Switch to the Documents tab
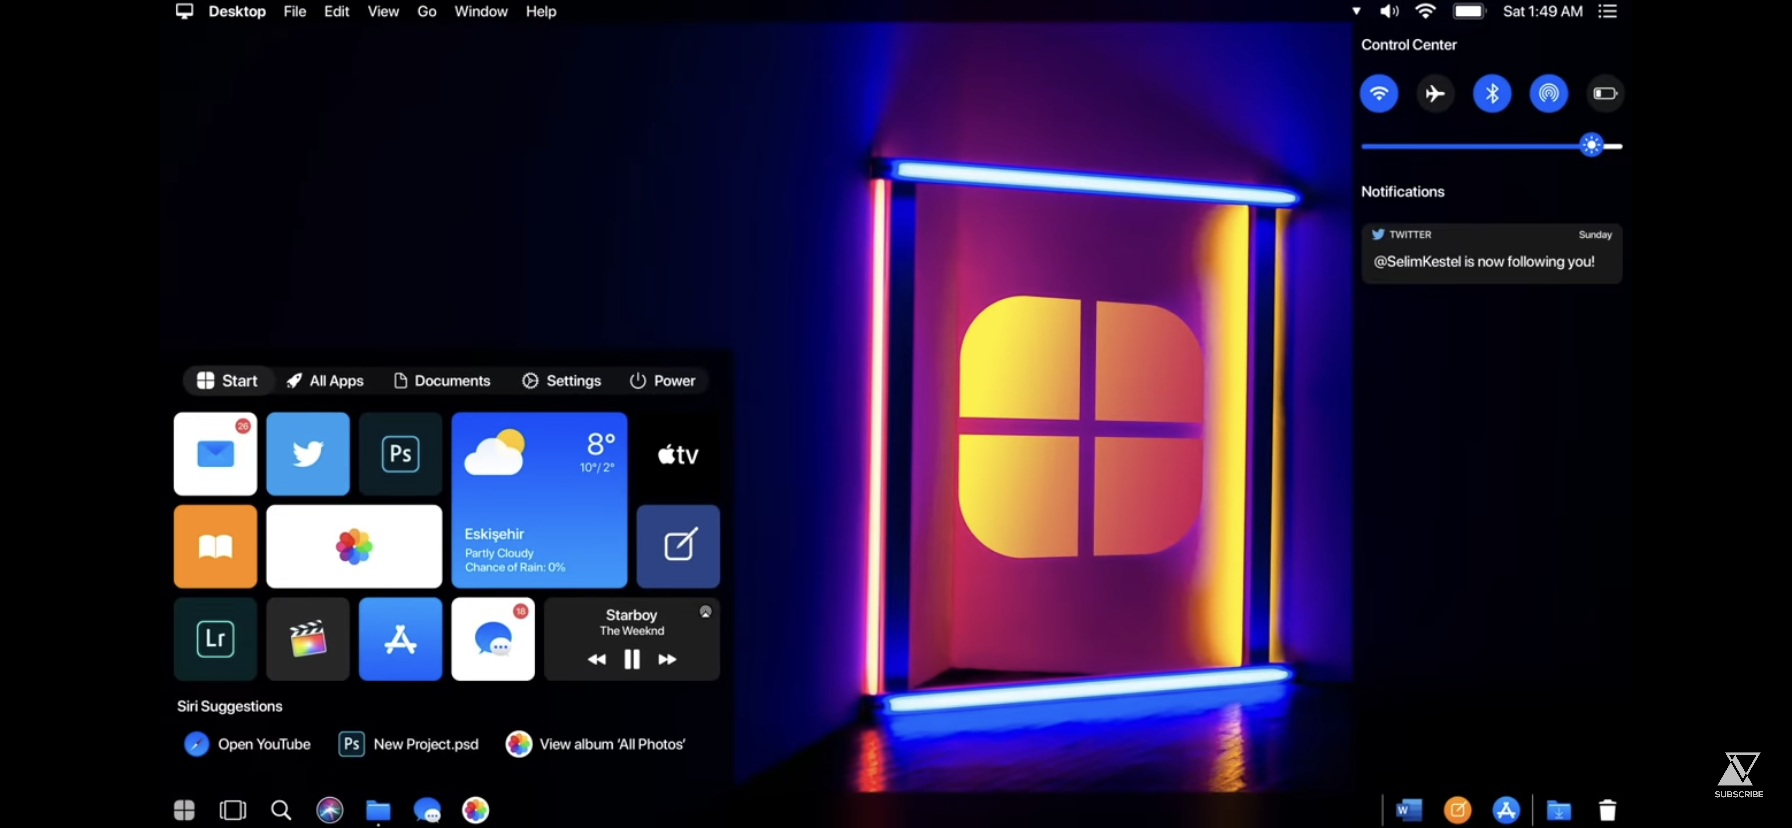 click(442, 381)
